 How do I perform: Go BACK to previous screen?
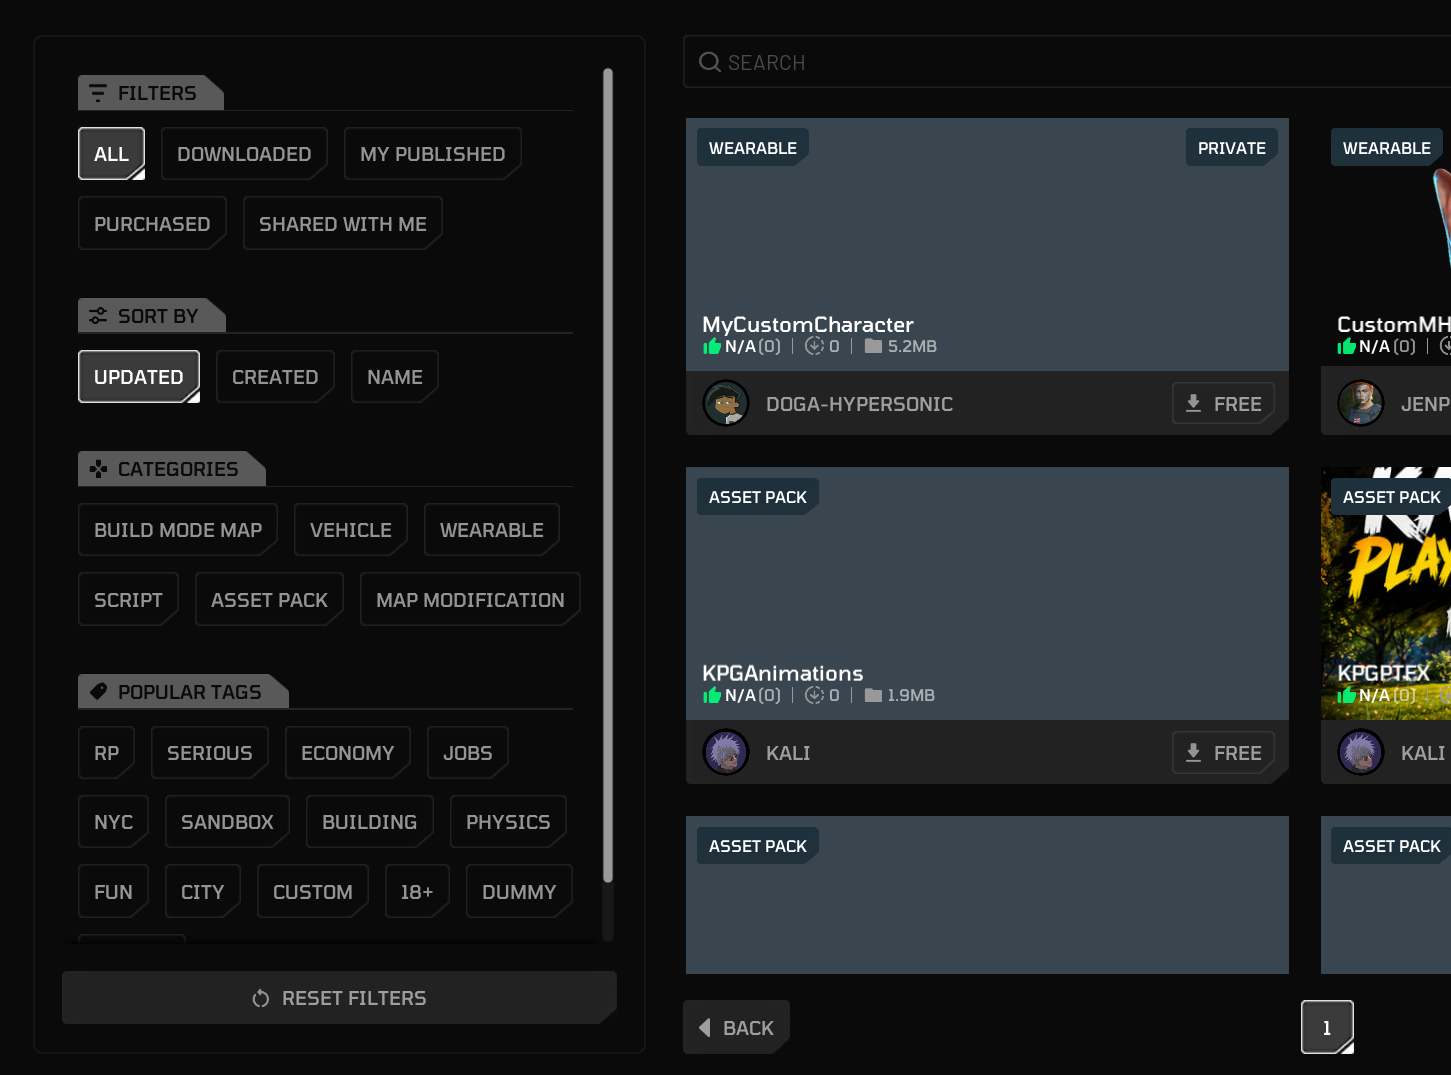coord(736,1028)
